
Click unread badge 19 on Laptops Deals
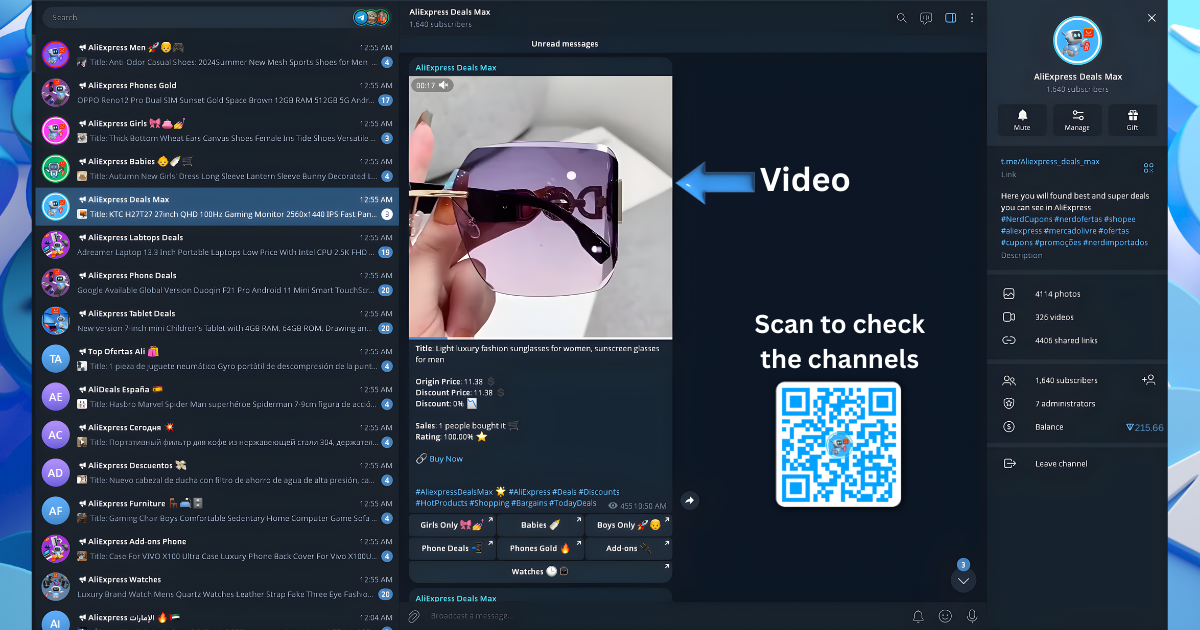tap(385, 252)
